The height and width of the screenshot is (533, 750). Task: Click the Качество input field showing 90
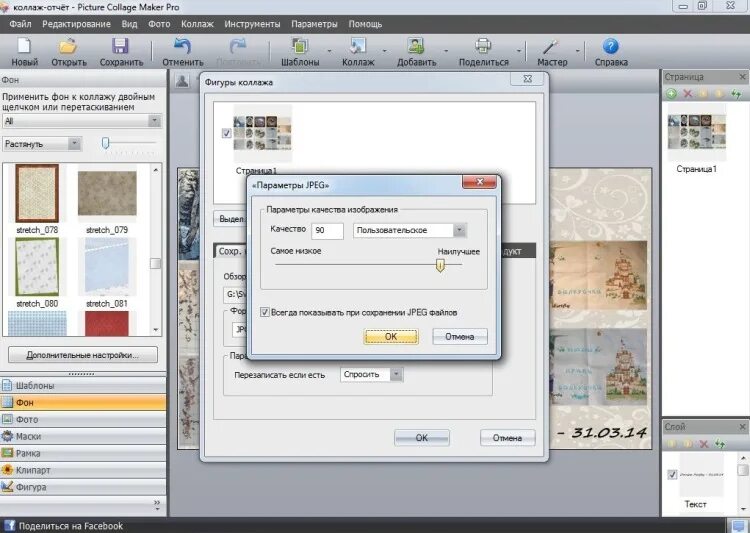coord(327,230)
